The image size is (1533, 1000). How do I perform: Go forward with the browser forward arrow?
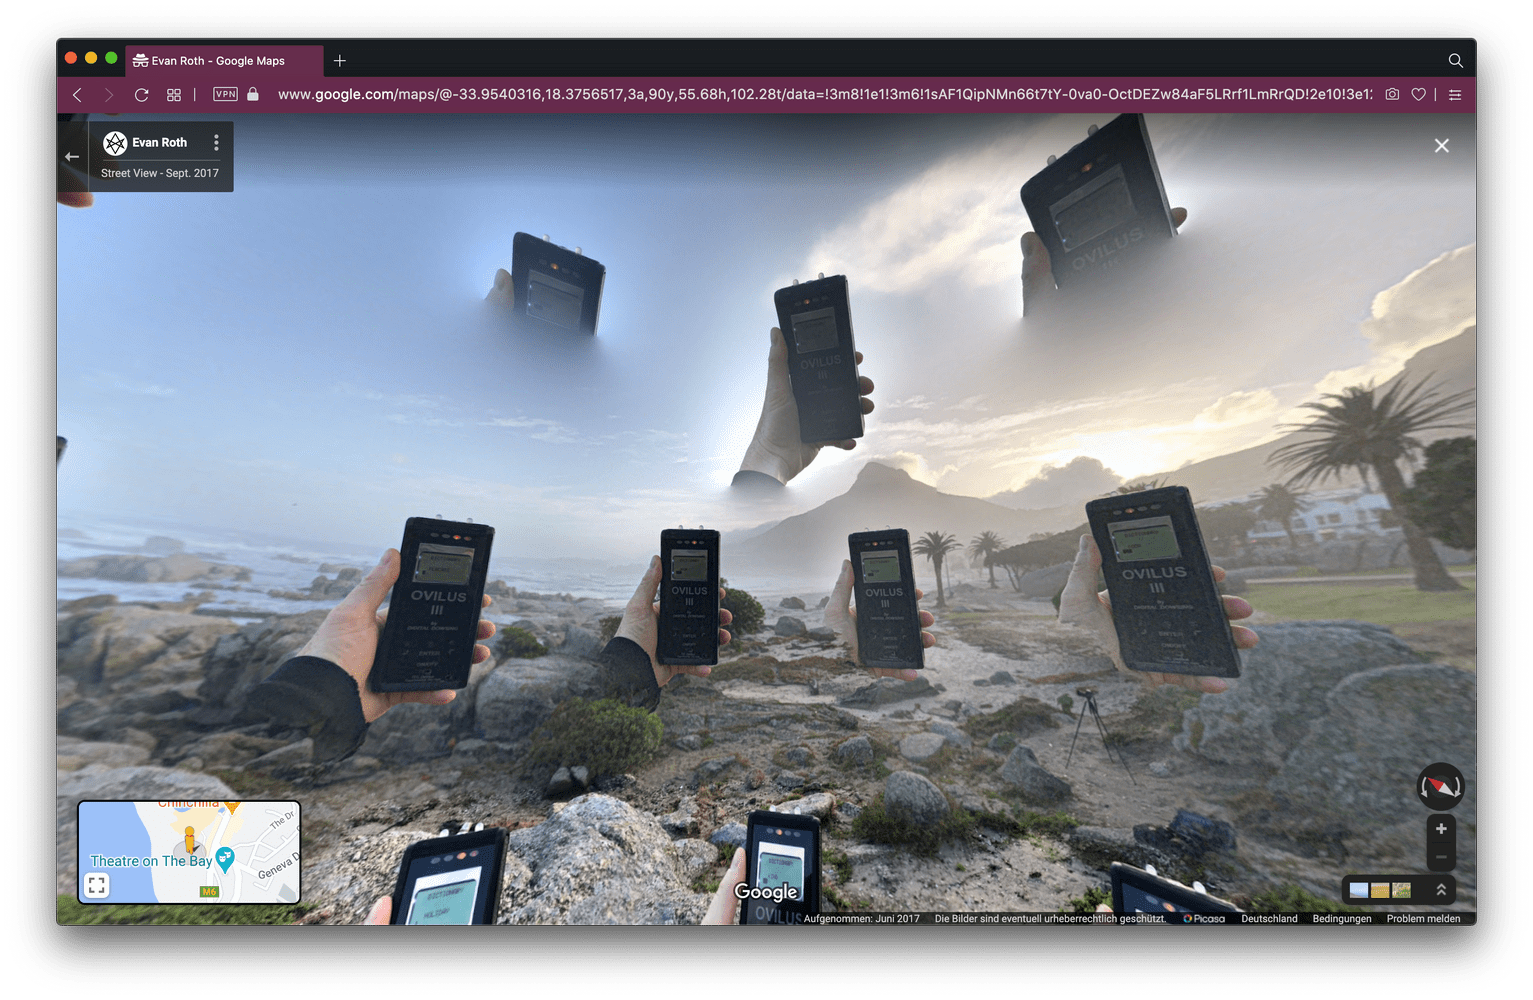[109, 94]
